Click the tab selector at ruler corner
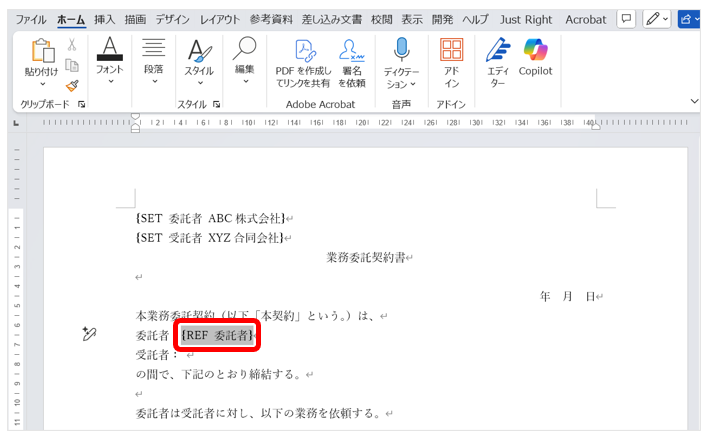 [x=16, y=123]
